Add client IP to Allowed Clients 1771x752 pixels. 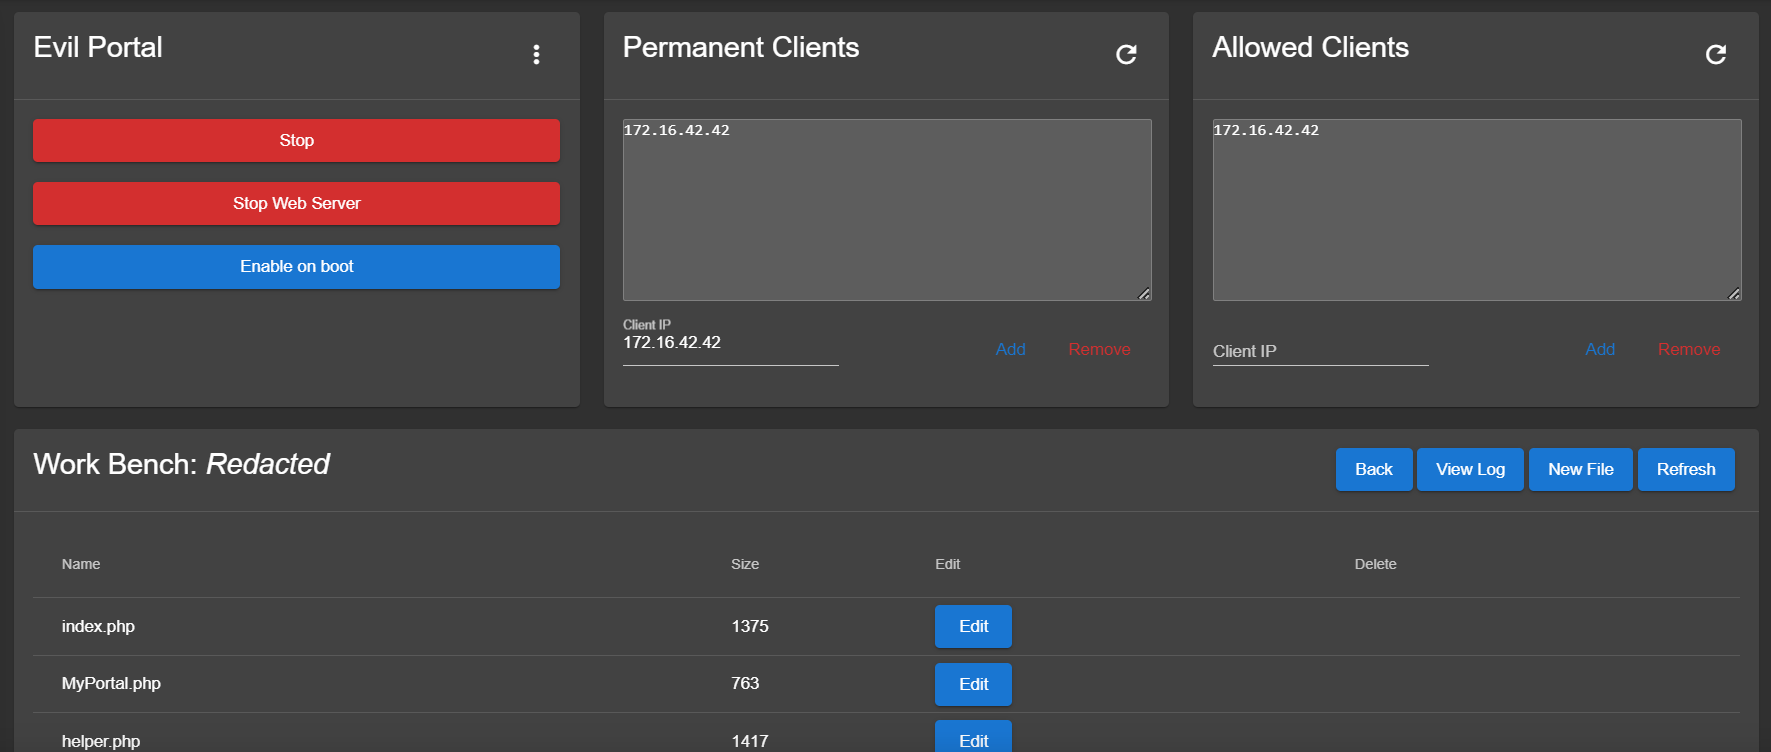pyautogui.click(x=1599, y=349)
